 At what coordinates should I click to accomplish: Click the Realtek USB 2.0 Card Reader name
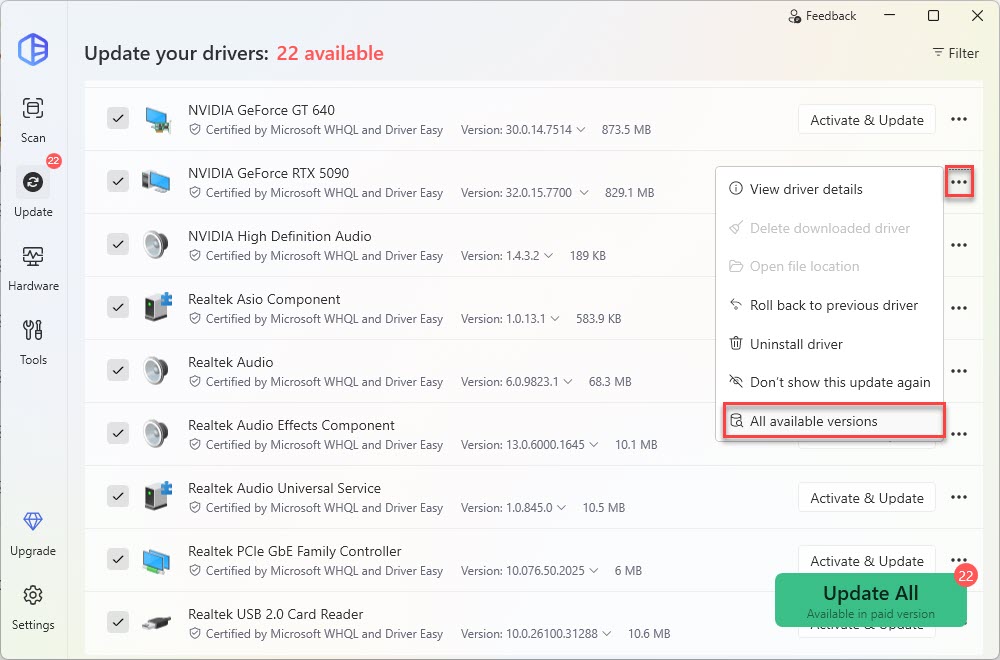276,614
